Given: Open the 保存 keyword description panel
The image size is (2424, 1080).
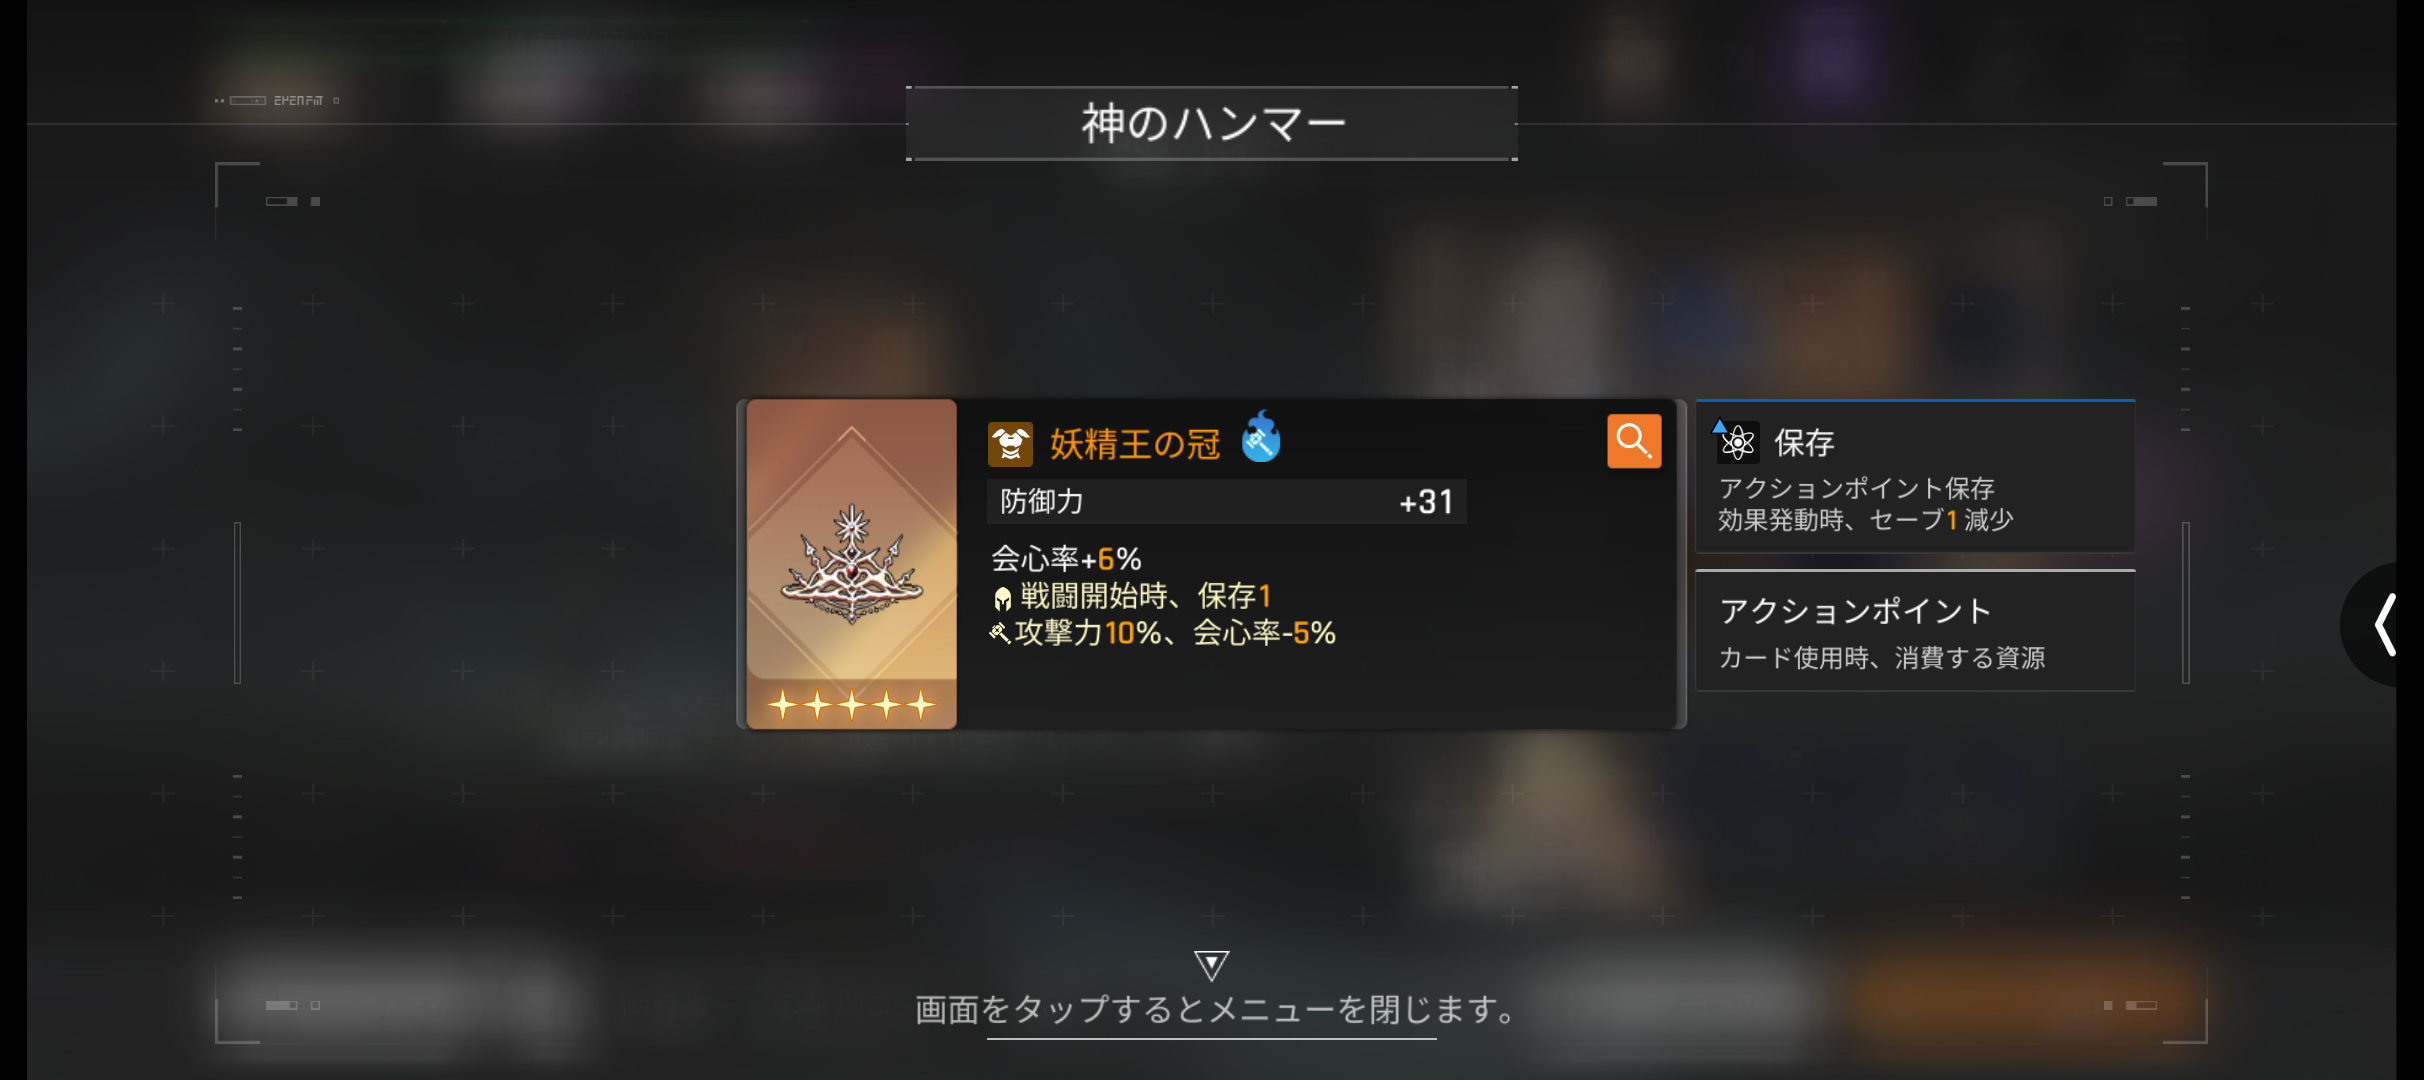Looking at the screenshot, I should [1915, 476].
